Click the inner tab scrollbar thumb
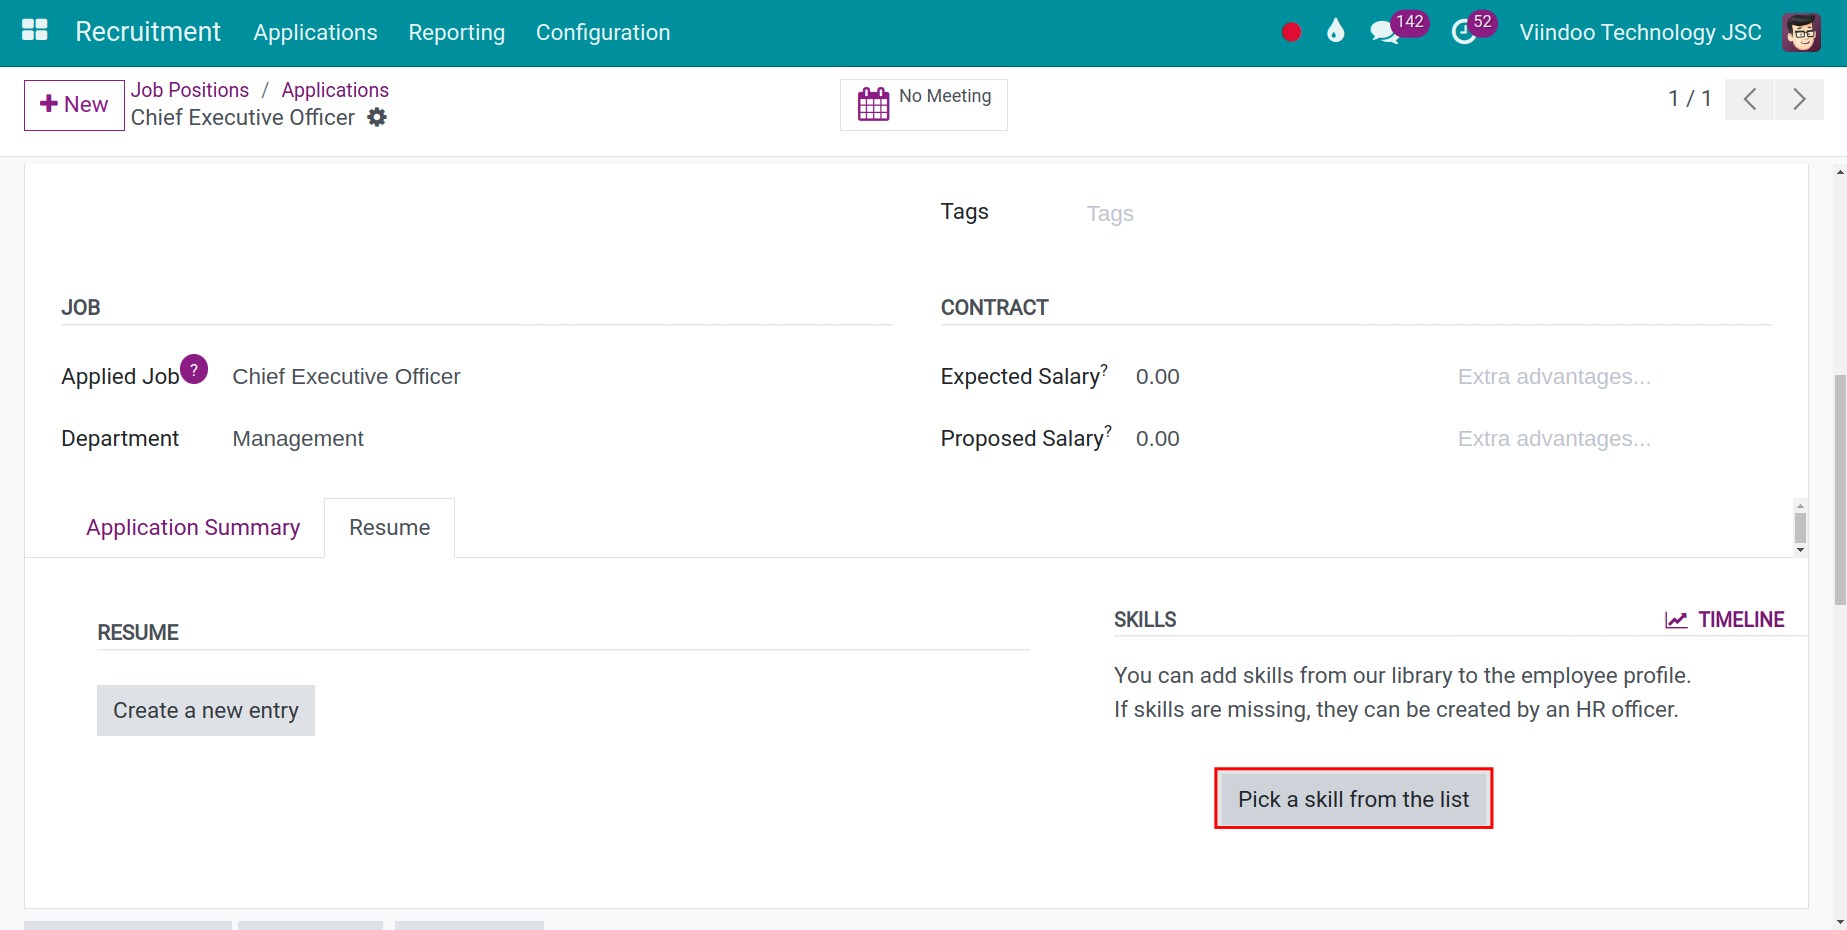The height and width of the screenshot is (930, 1847). click(x=1800, y=528)
